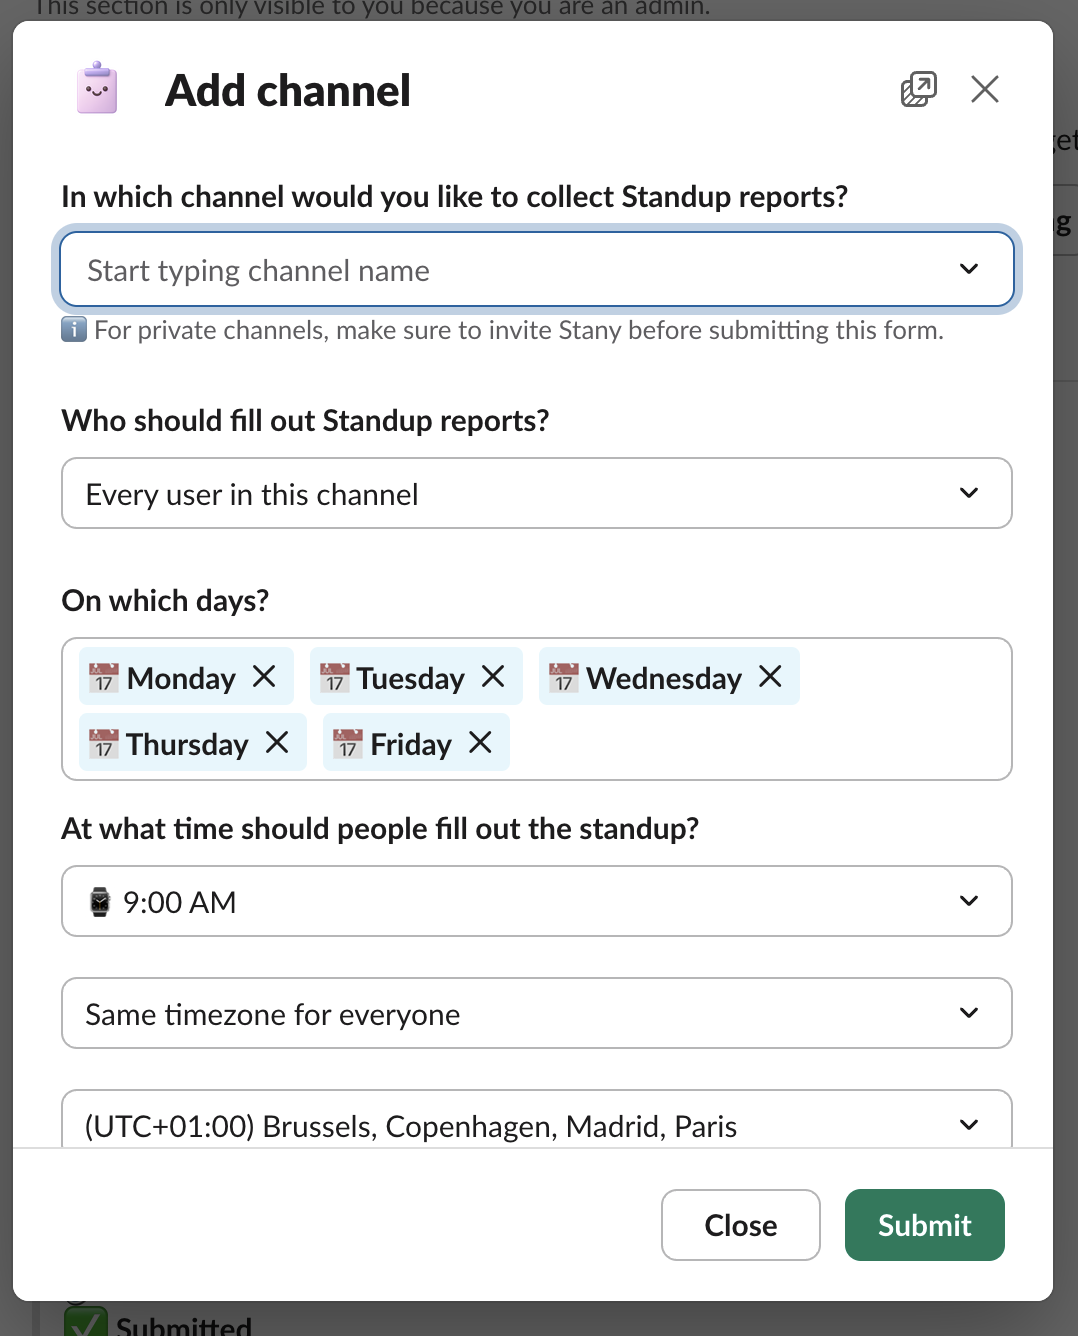Open the 9:00 AM time dropdown
The image size is (1078, 1336).
pos(536,901)
